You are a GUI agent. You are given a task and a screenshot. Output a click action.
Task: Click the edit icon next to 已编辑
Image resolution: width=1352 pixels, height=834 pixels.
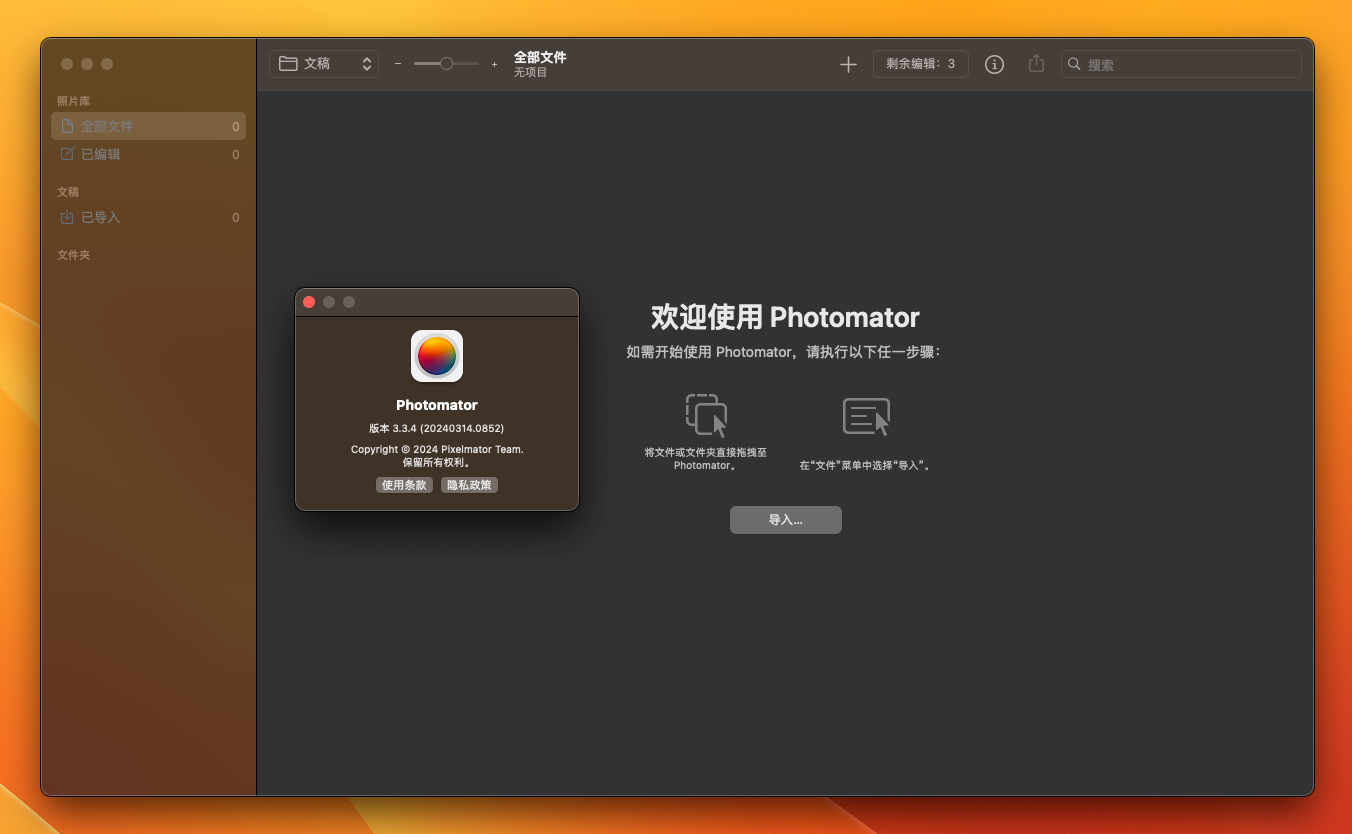[x=67, y=154]
